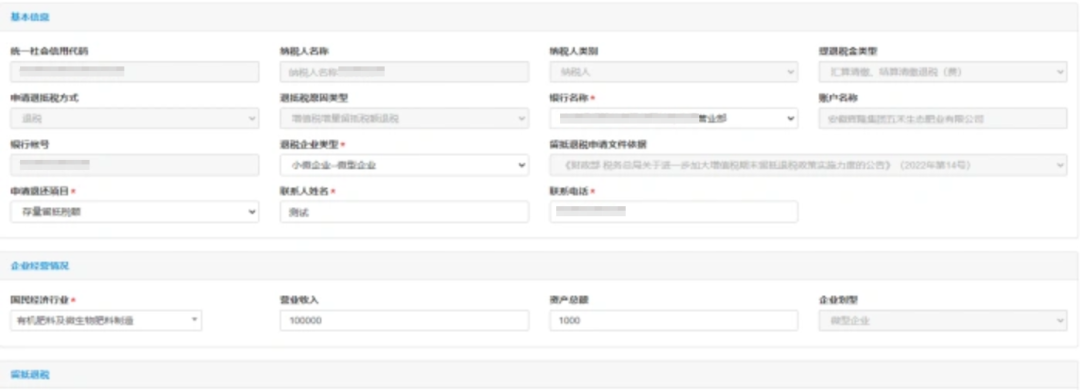This screenshot has width=1080, height=390.
Task: Open the 申请退抵税方式 dropdown
Action: click(135, 119)
